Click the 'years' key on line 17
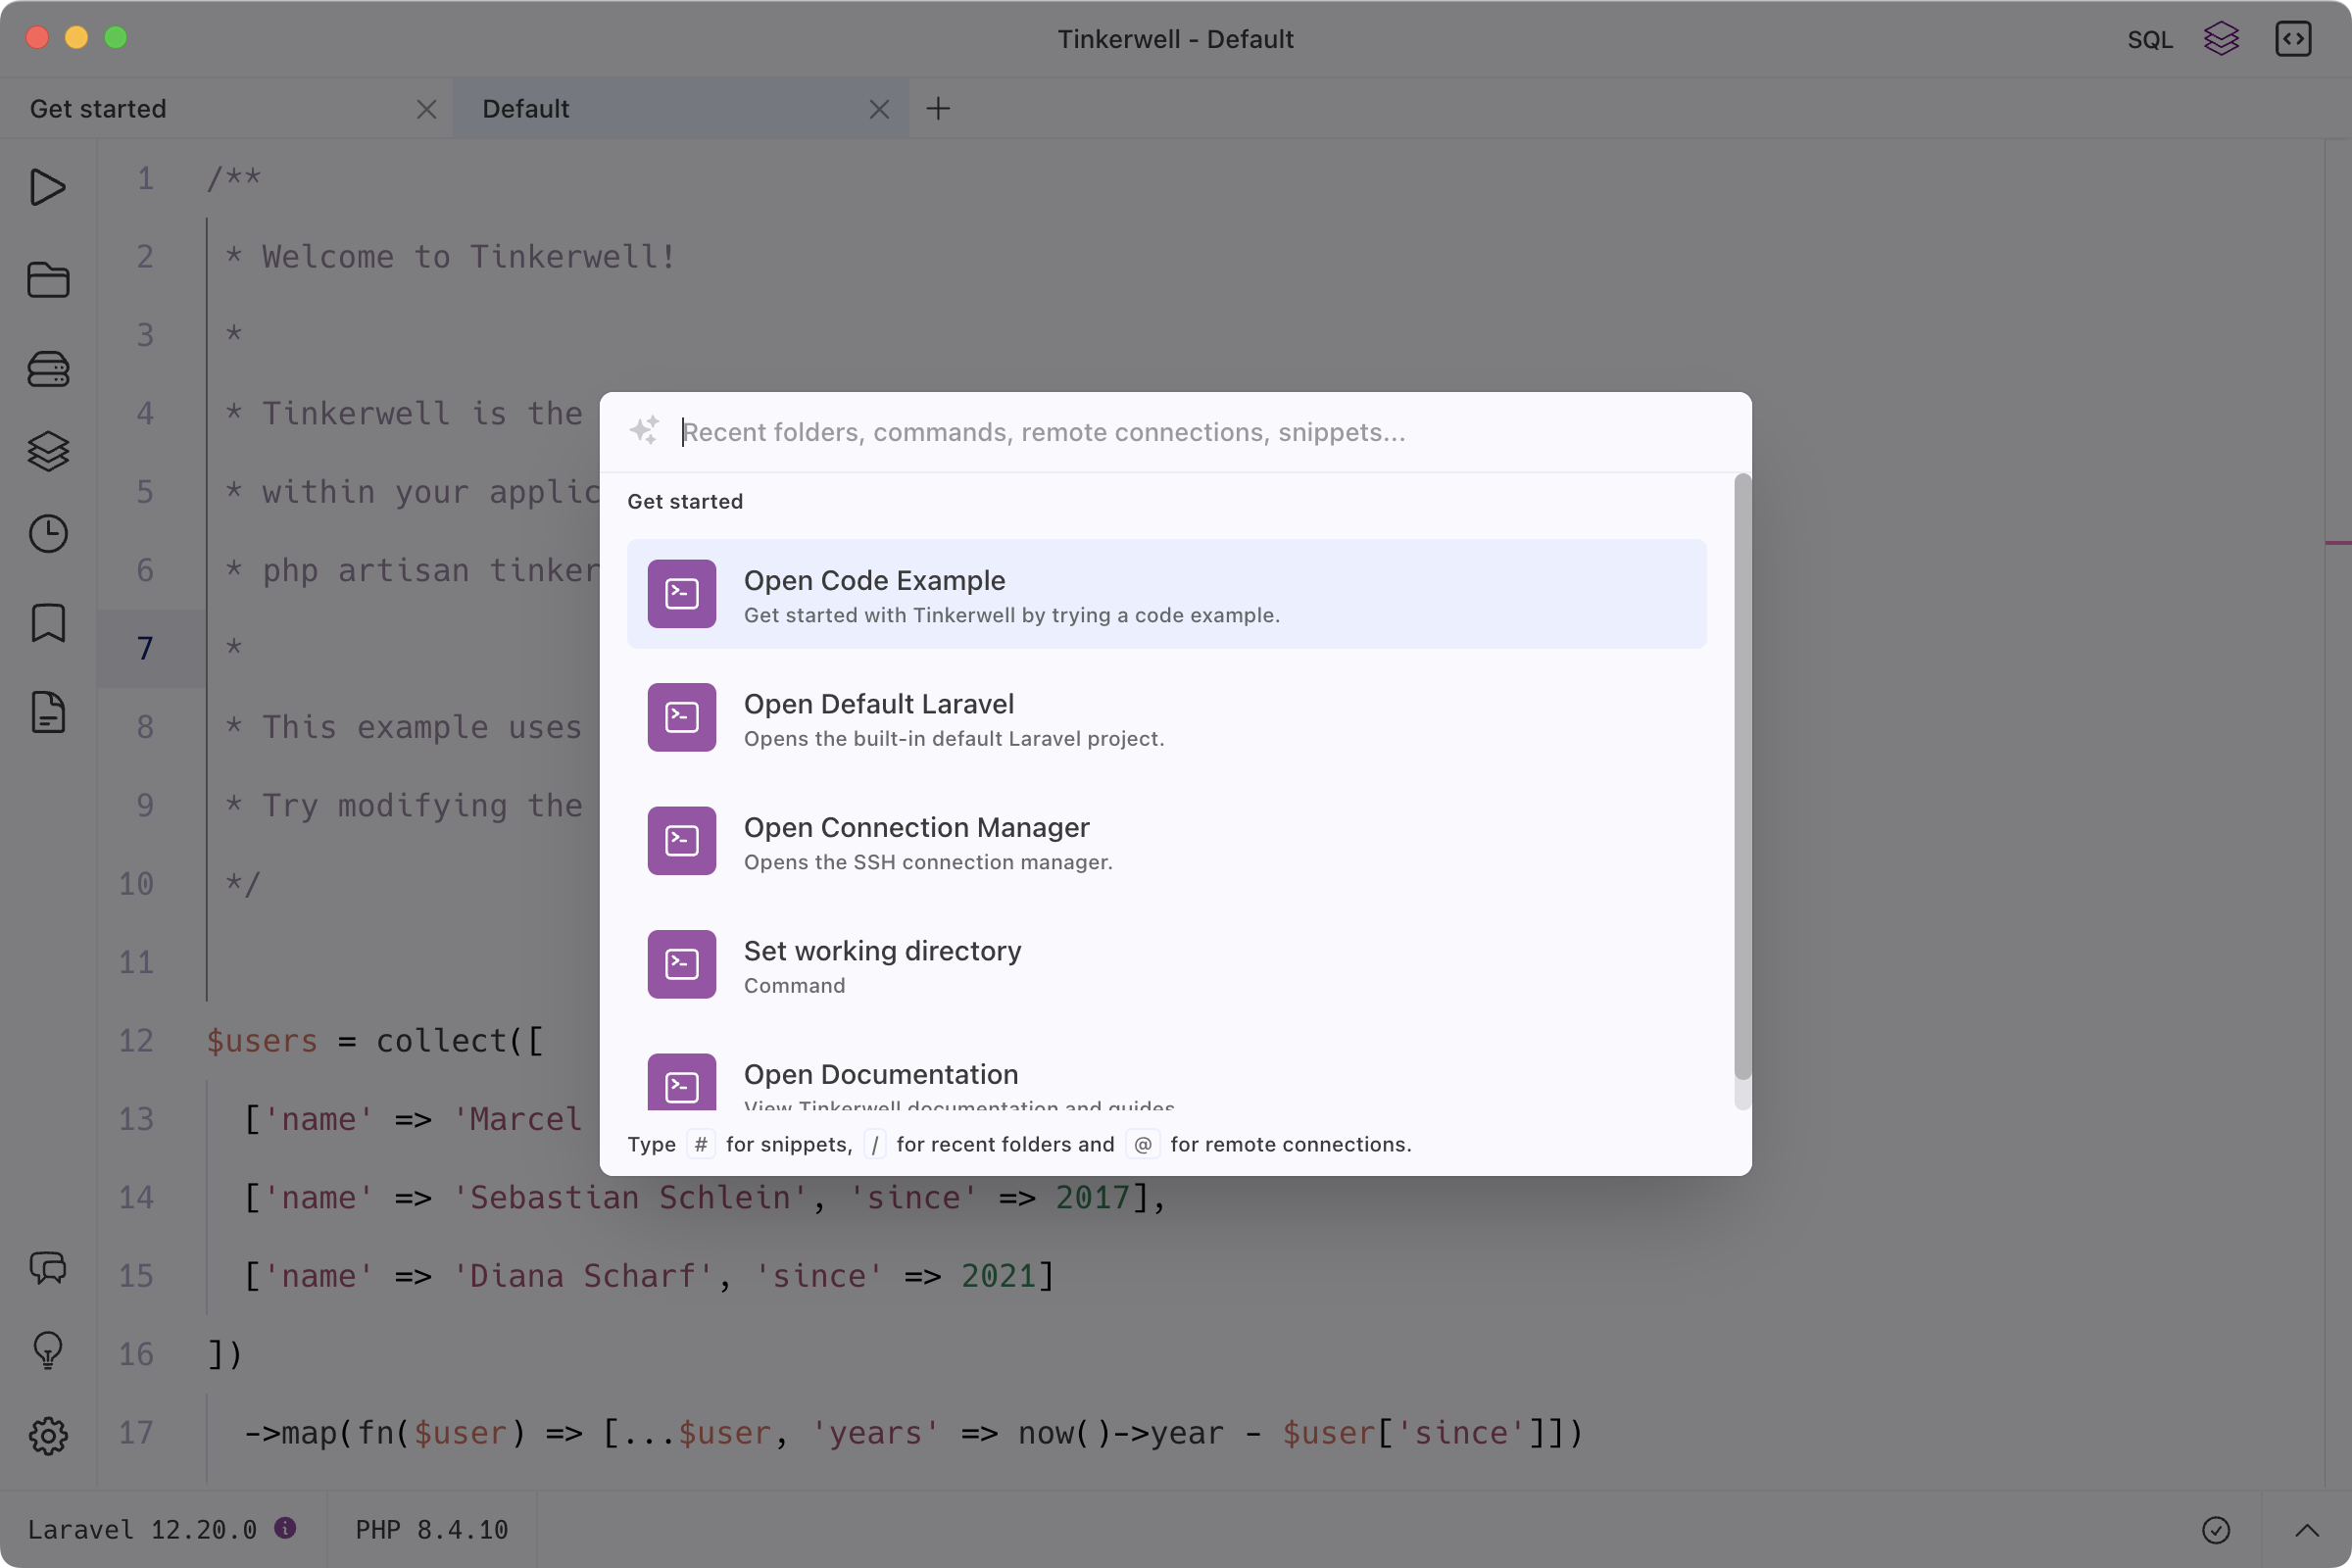The width and height of the screenshot is (2352, 1568). point(875,1432)
